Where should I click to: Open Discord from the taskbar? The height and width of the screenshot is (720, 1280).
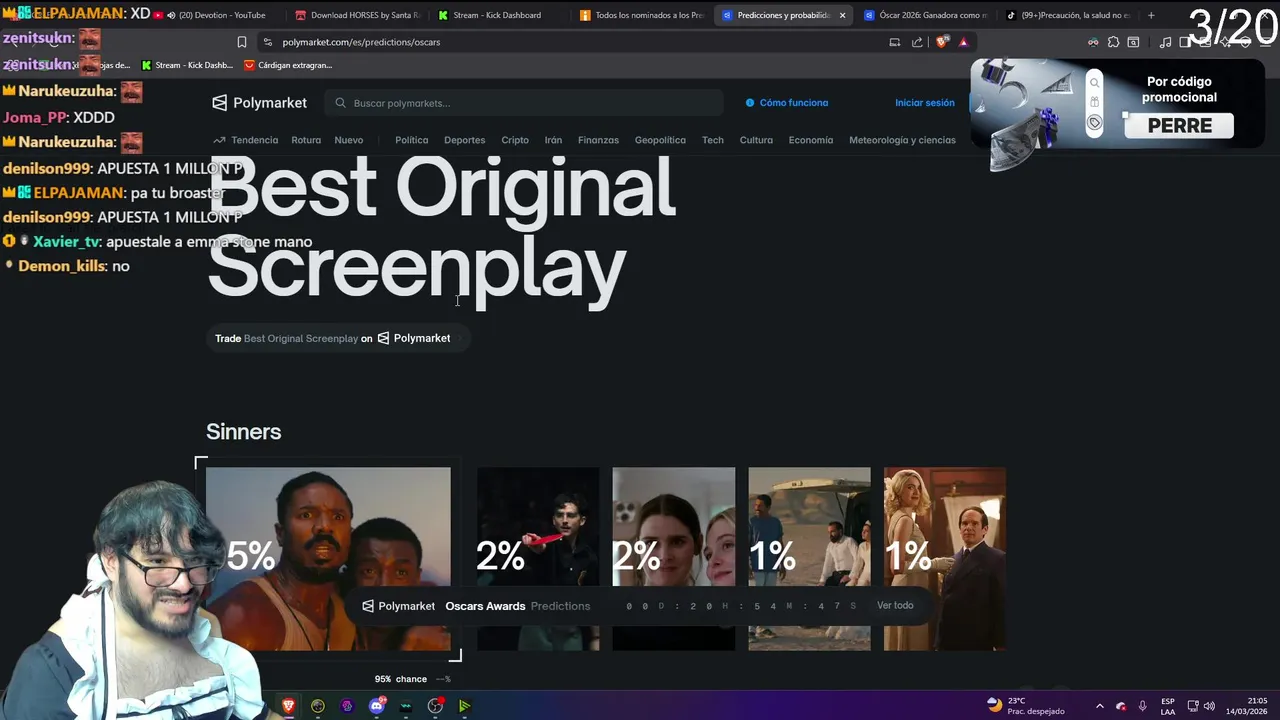coord(377,706)
